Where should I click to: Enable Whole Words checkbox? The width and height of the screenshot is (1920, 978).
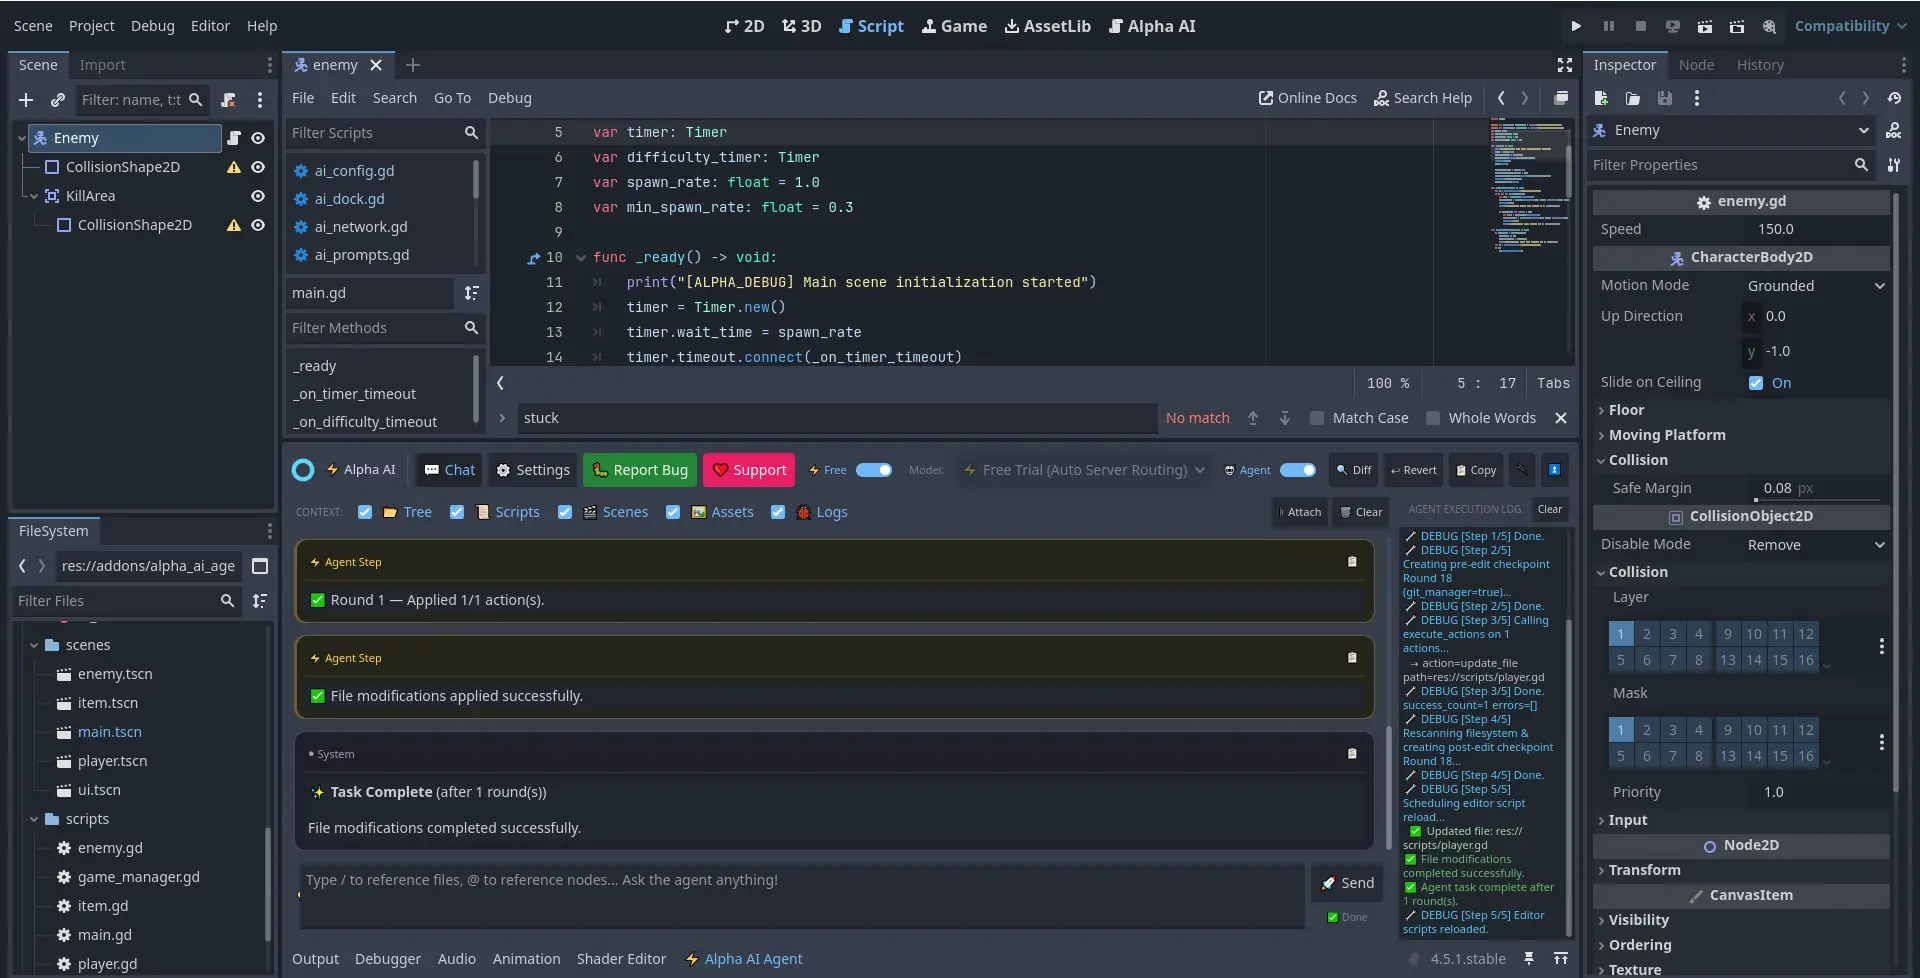click(x=1433, y=418)
